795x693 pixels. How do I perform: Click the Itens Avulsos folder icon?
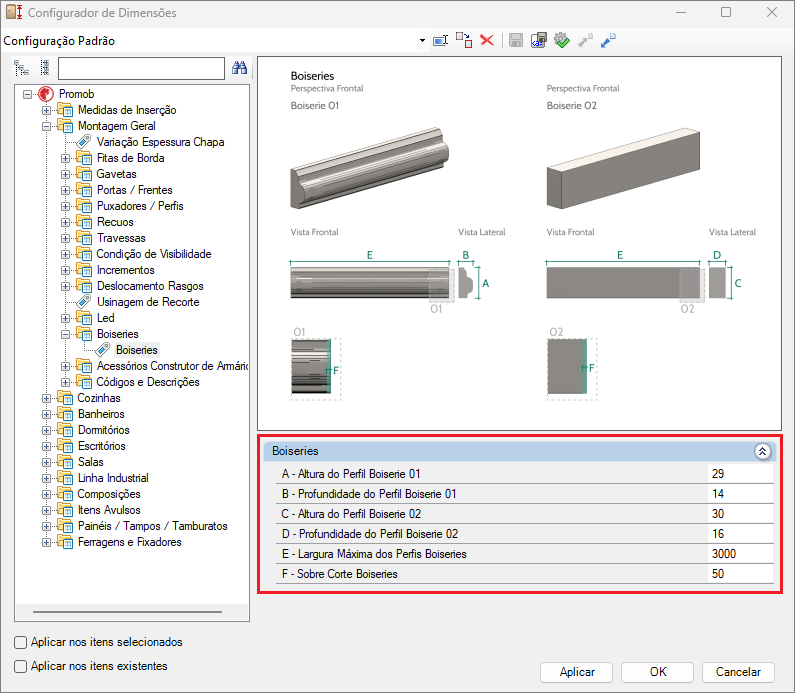(65, 510)
